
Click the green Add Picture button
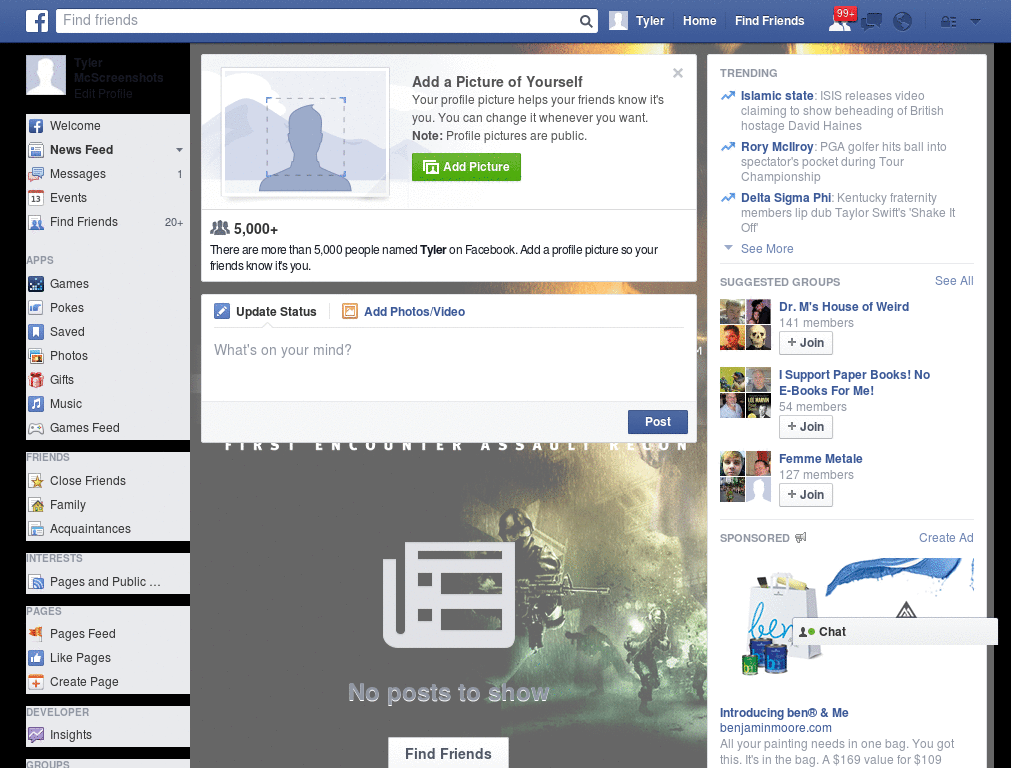point(466,167)
